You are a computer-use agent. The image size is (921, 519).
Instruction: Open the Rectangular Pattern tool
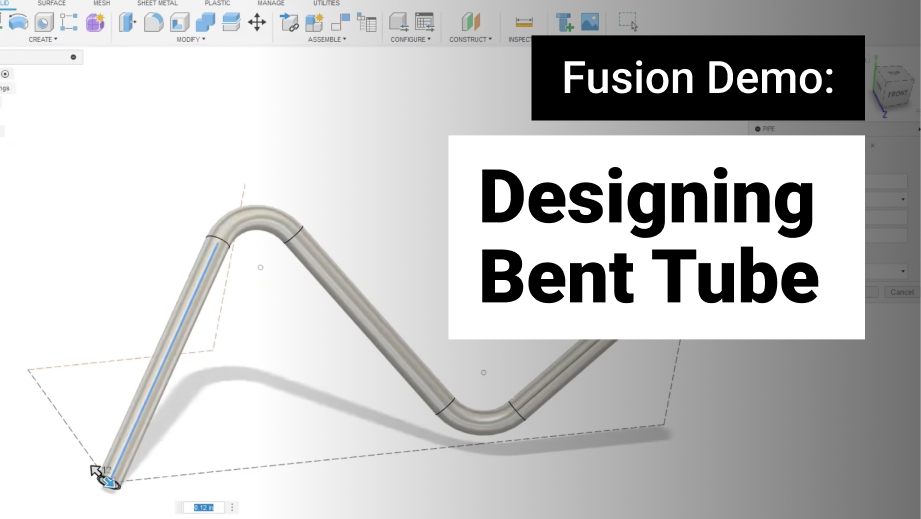pyautogui.click(x=69, y=22)
